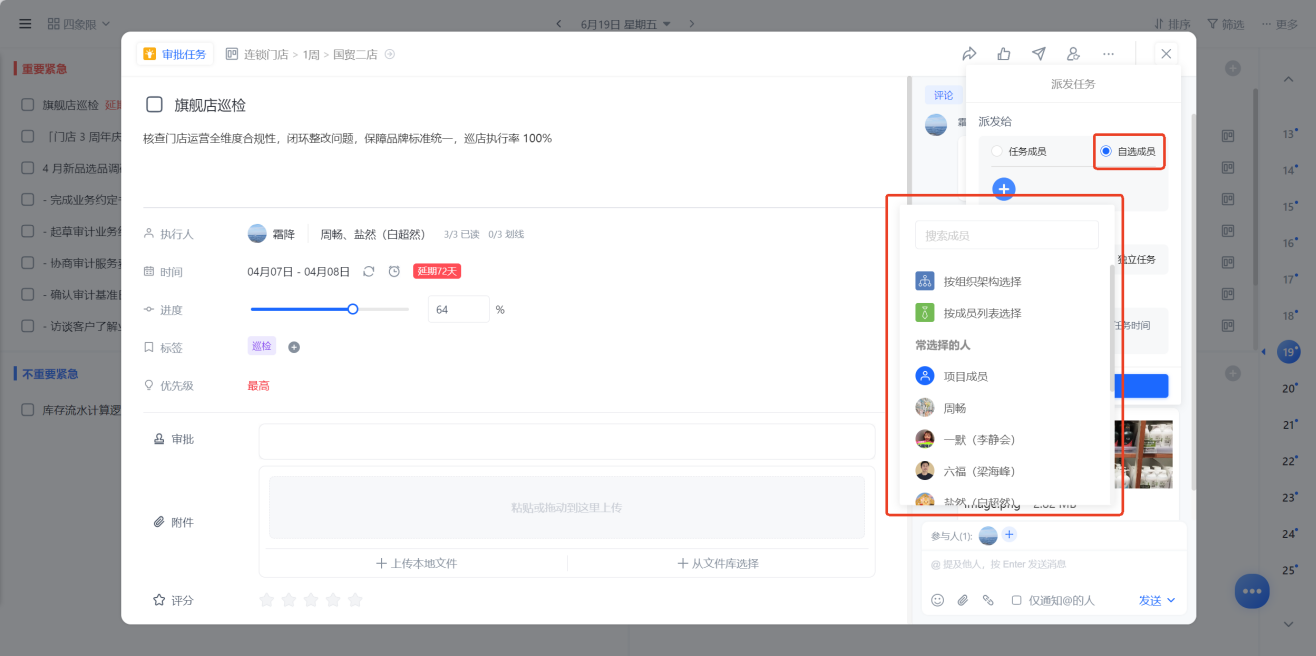Open the 四象限 view dropdown

79,23
